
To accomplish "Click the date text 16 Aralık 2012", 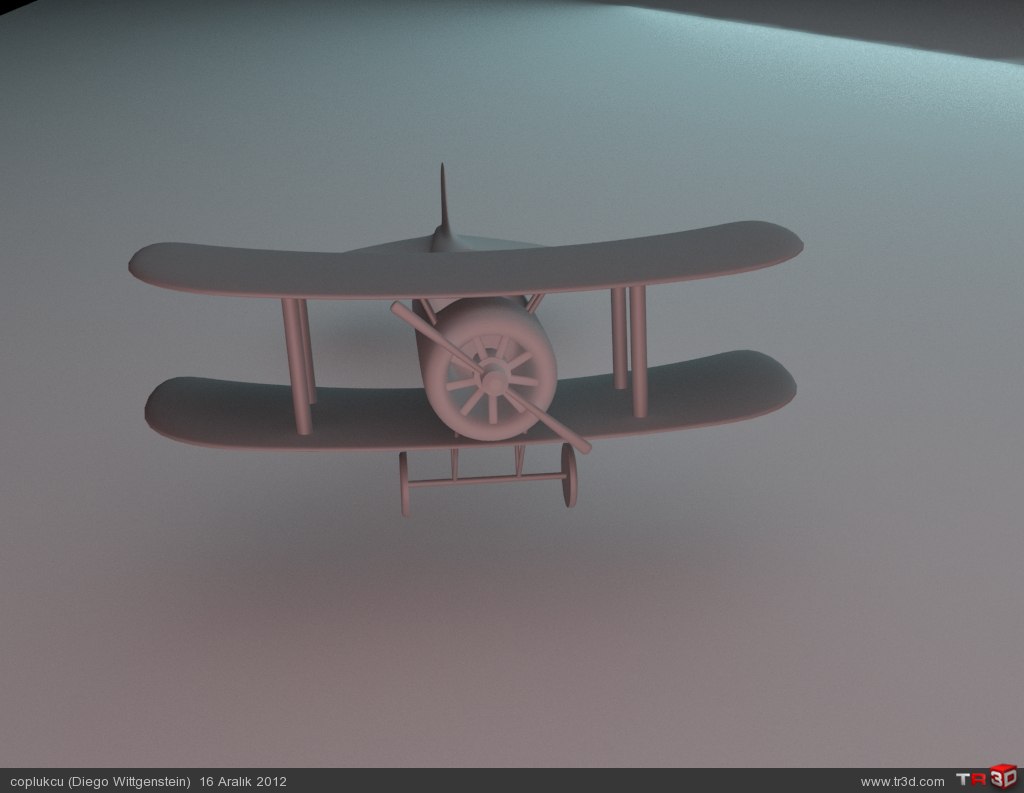I will pyautogui.click(x=243, y=781).
